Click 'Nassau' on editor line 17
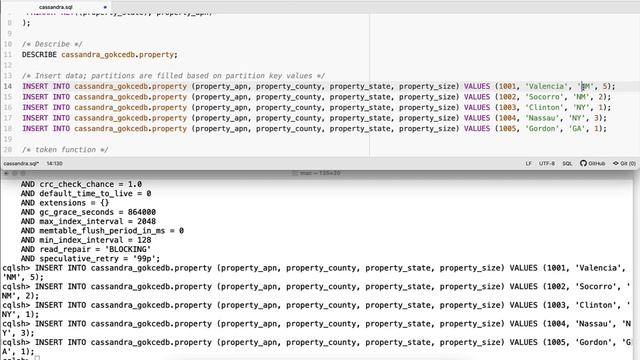Viewport: 640px width, 360px height. tap(542, 118)
